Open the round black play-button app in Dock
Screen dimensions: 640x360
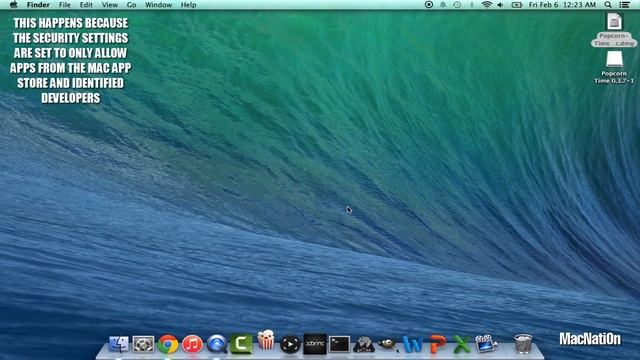coord(290,344)
